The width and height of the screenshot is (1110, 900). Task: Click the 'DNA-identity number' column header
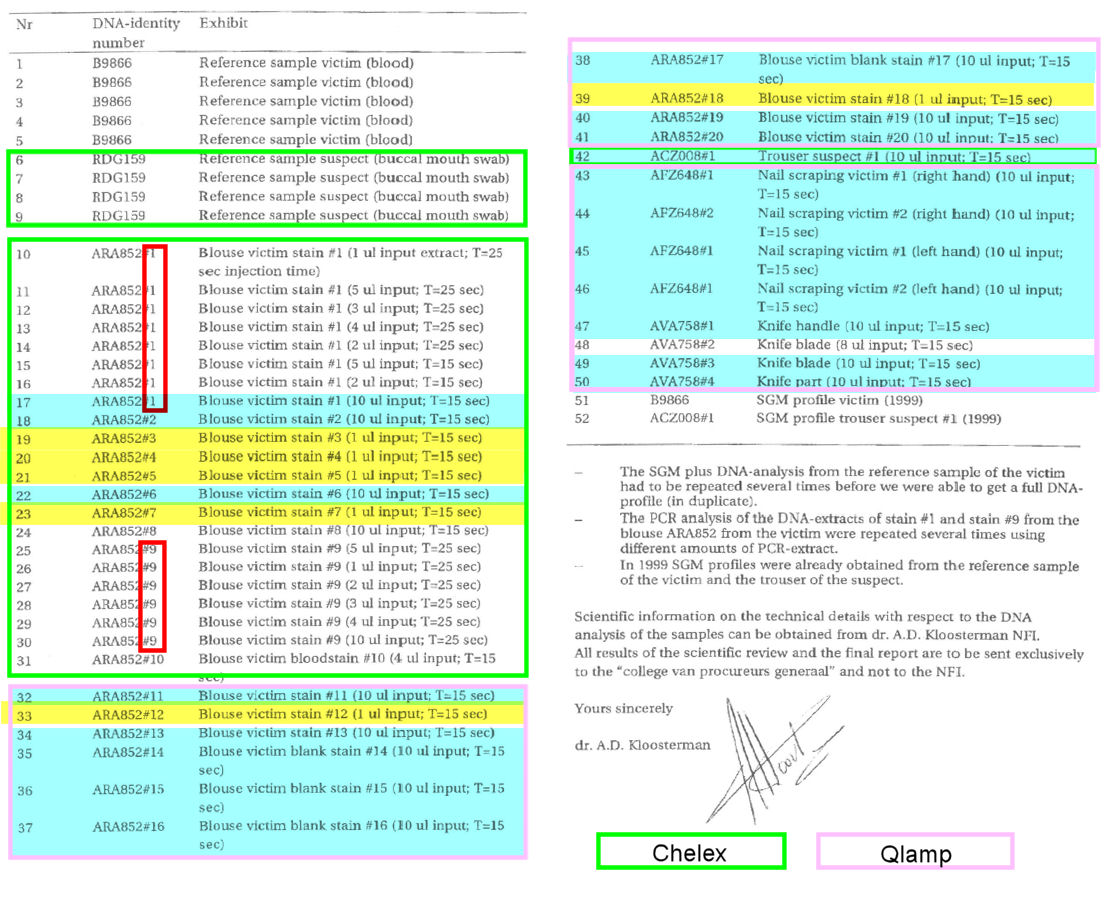click(136, 33)
